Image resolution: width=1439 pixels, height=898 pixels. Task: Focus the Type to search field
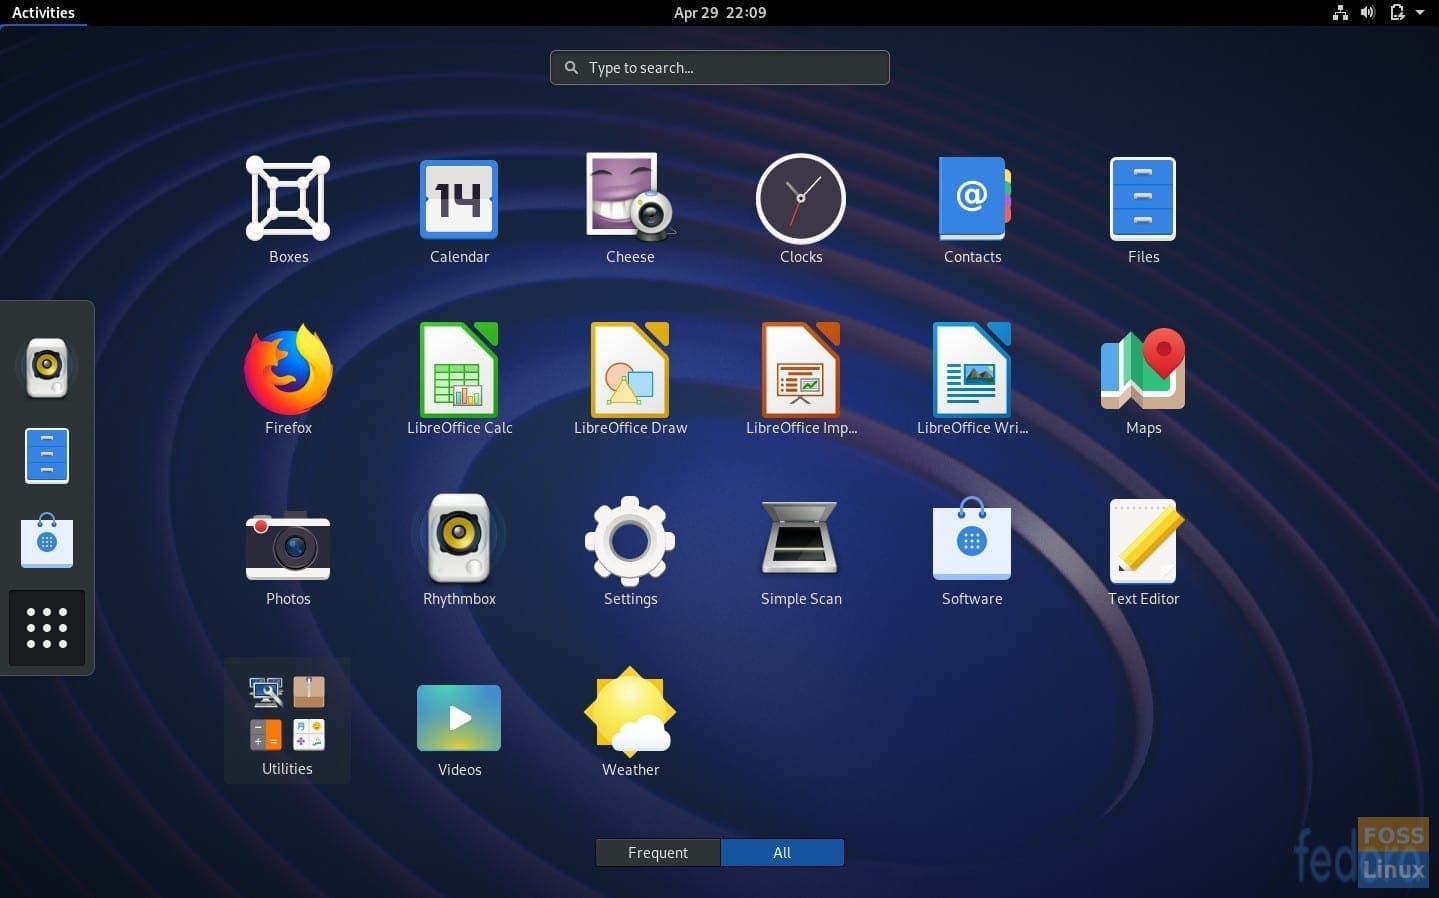click(720, 67)
